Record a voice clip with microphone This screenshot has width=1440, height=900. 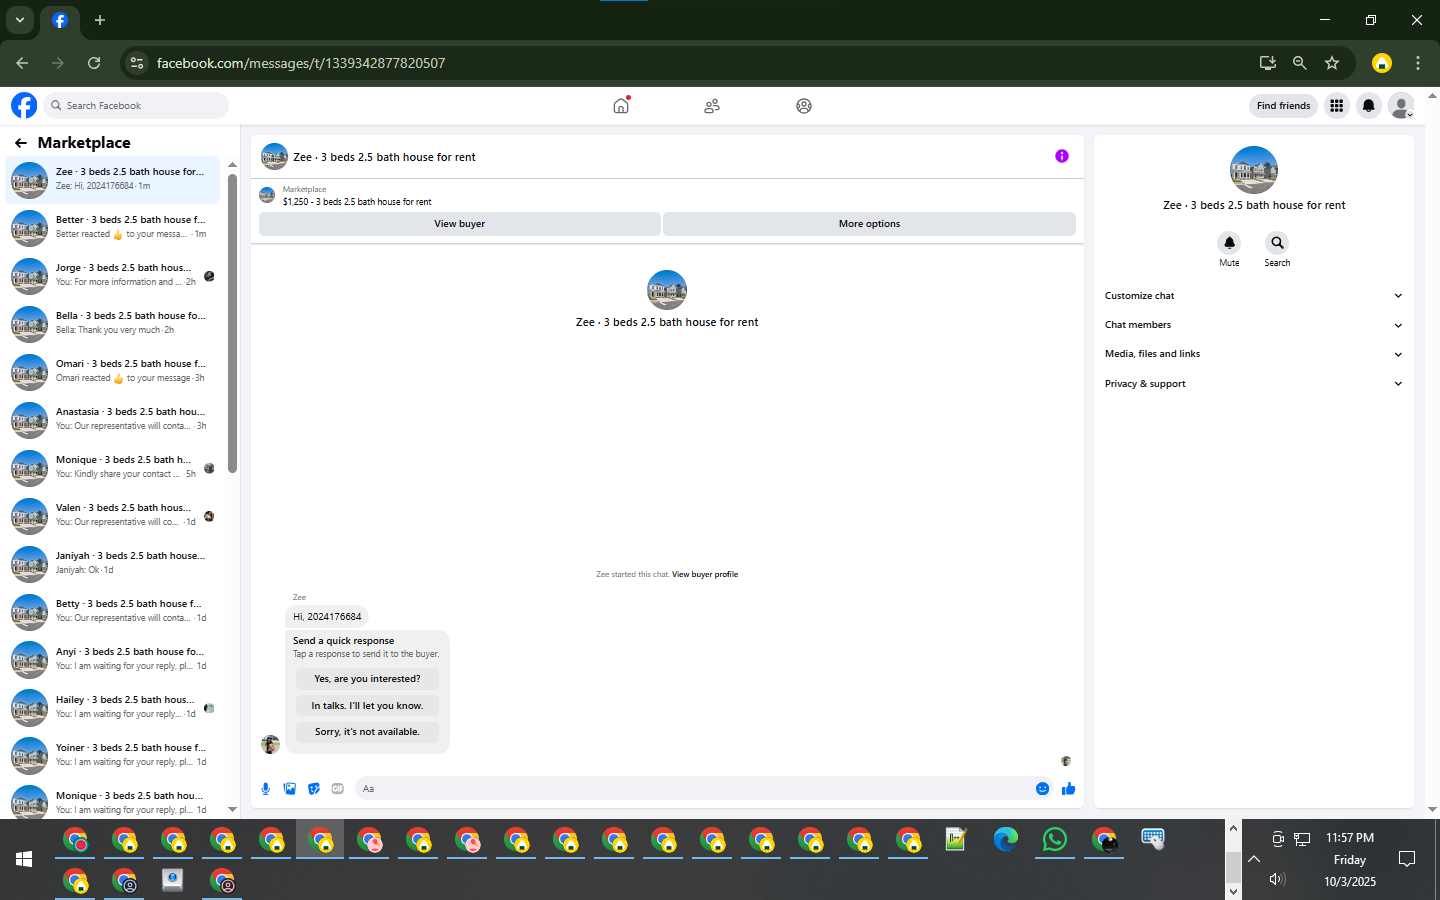pyautogui.click(x=266, y=789)
